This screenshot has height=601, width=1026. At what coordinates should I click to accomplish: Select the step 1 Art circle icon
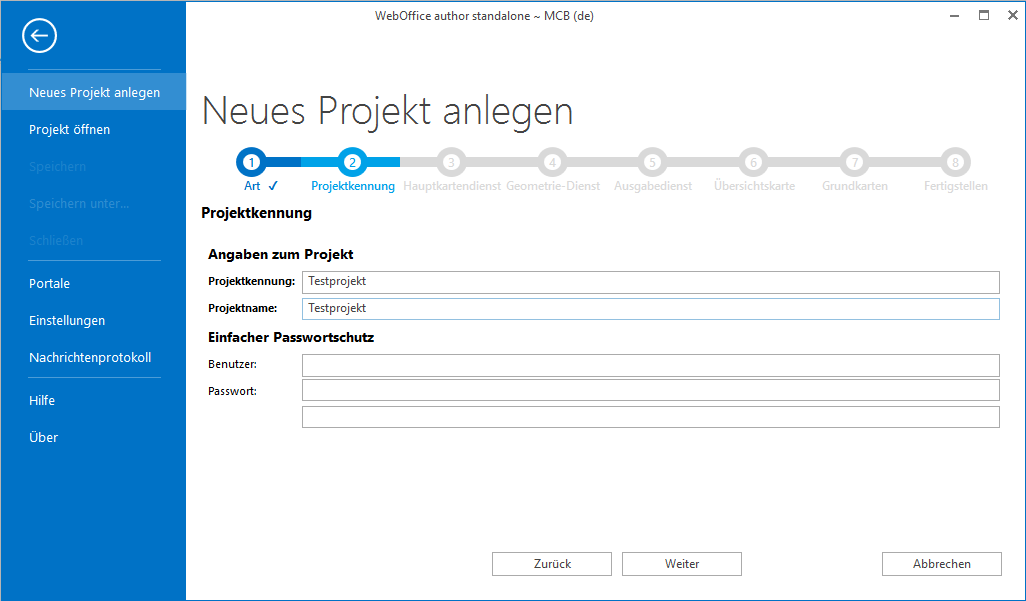(251, 162)
